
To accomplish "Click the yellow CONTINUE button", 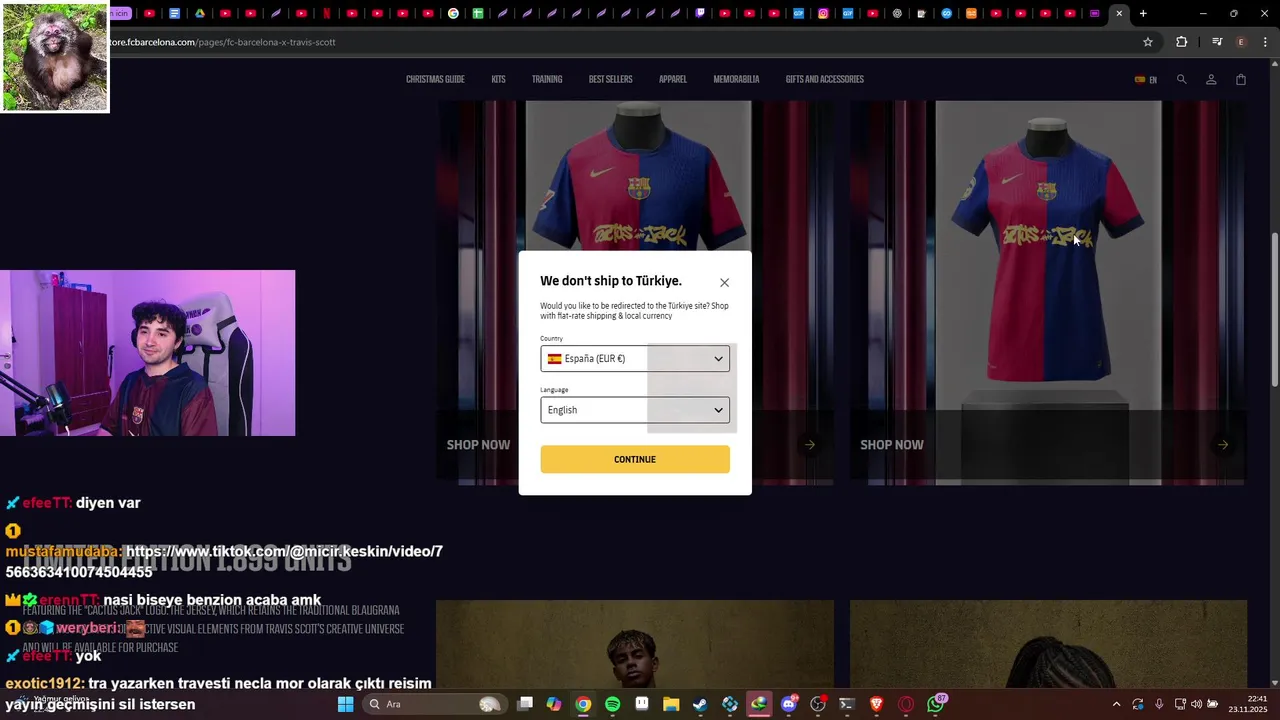I will pos(635,459).
